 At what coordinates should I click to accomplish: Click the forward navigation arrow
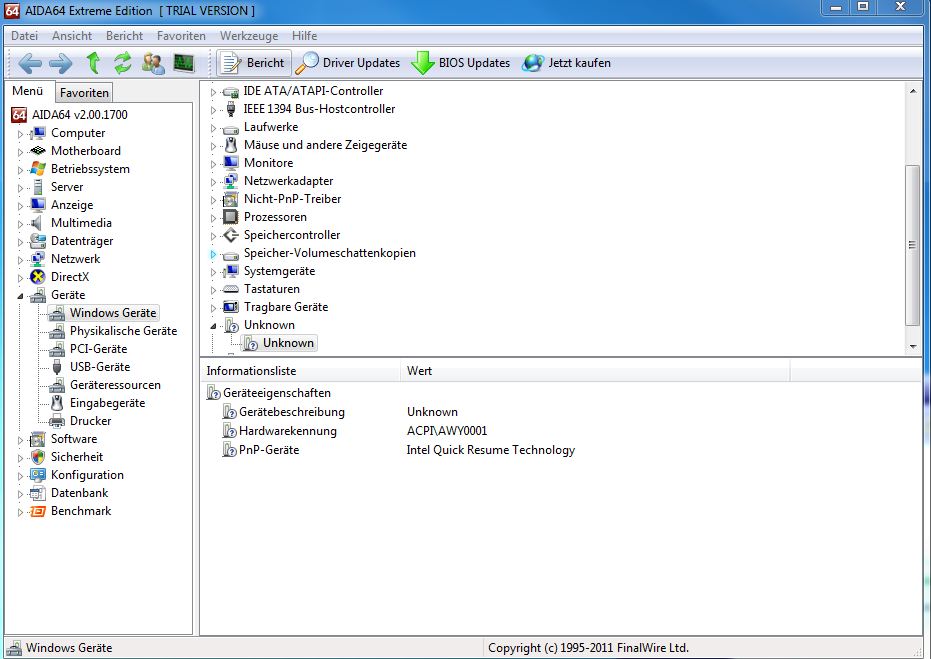pos(61,63)
